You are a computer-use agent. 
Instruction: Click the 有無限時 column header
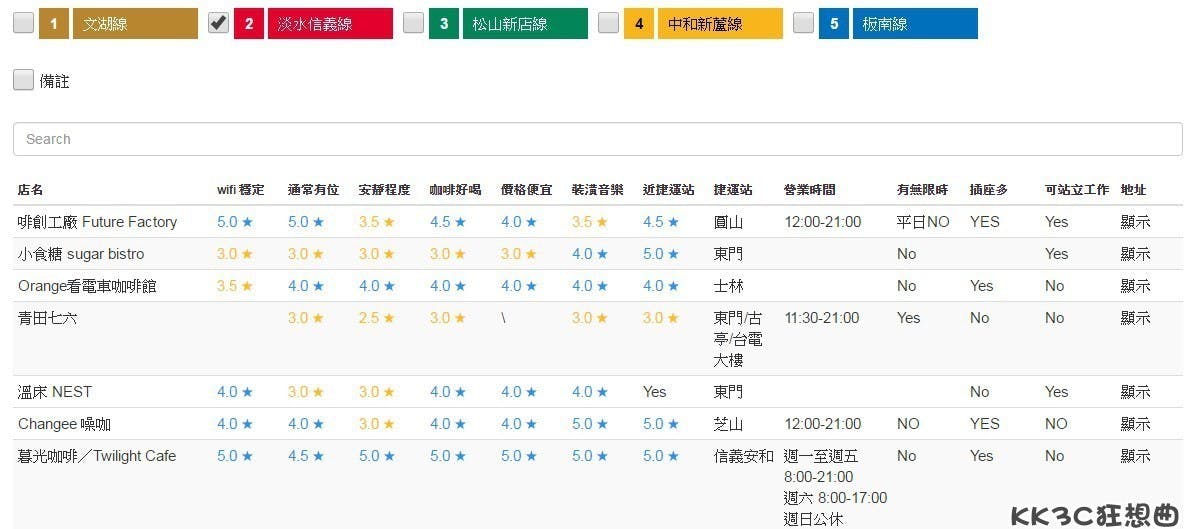(x=922, y=190)
